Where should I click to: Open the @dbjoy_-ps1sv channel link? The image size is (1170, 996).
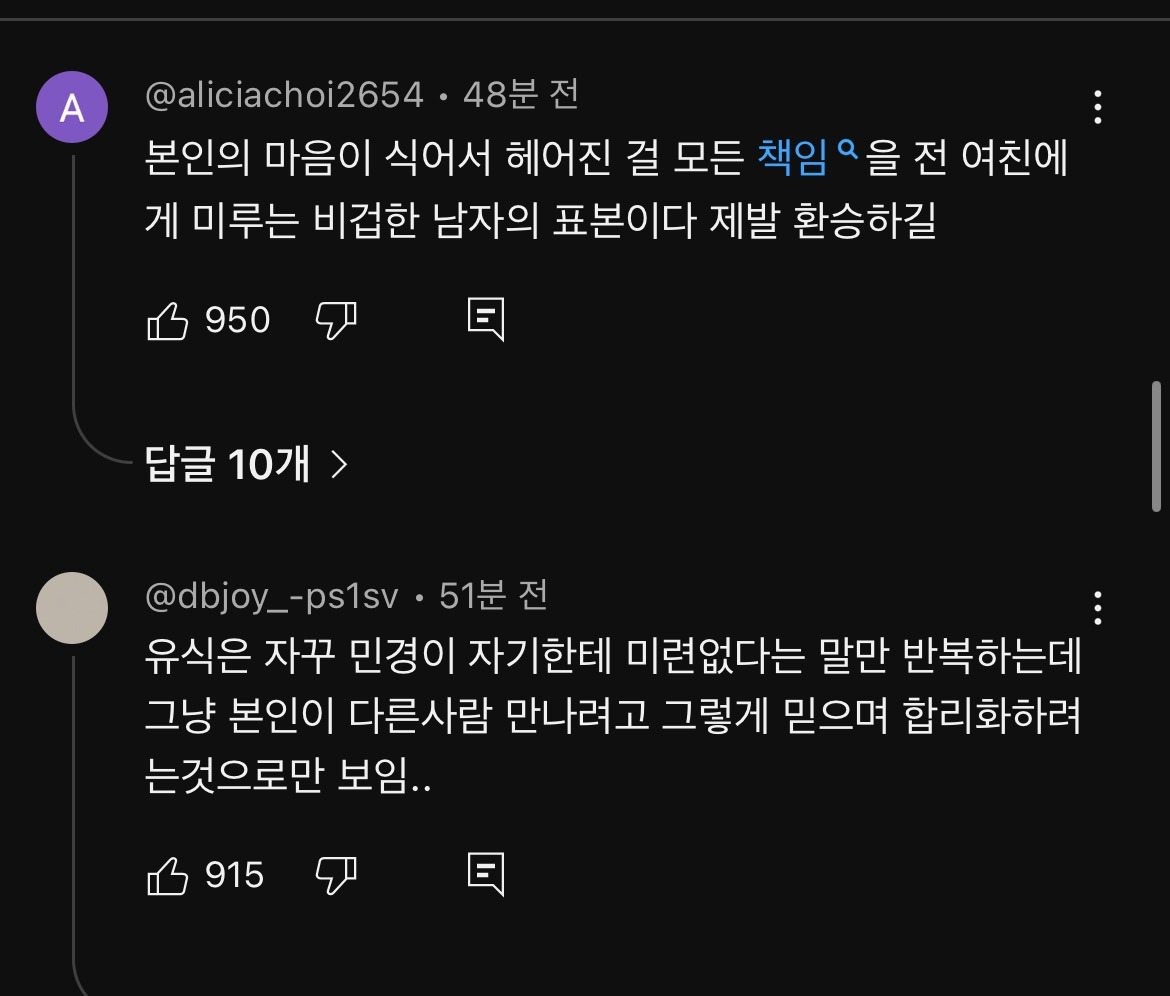point(272,597)
